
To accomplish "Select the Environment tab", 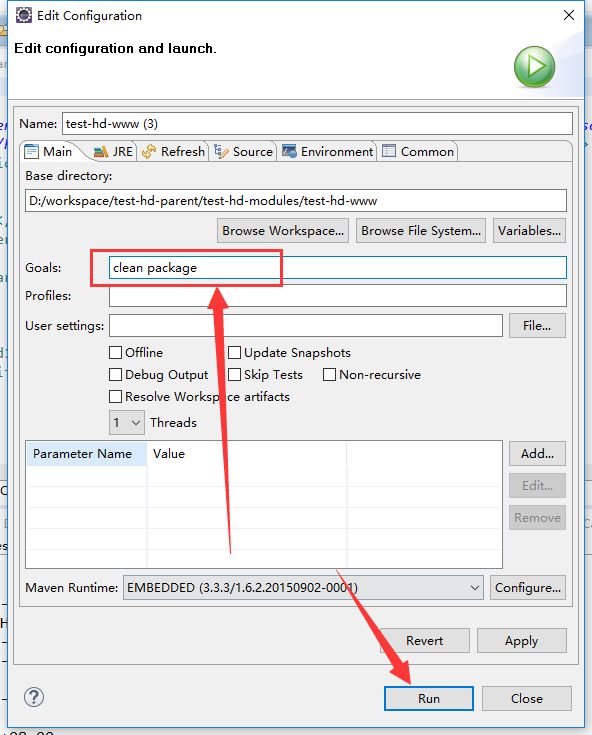I will click(328, 152).
